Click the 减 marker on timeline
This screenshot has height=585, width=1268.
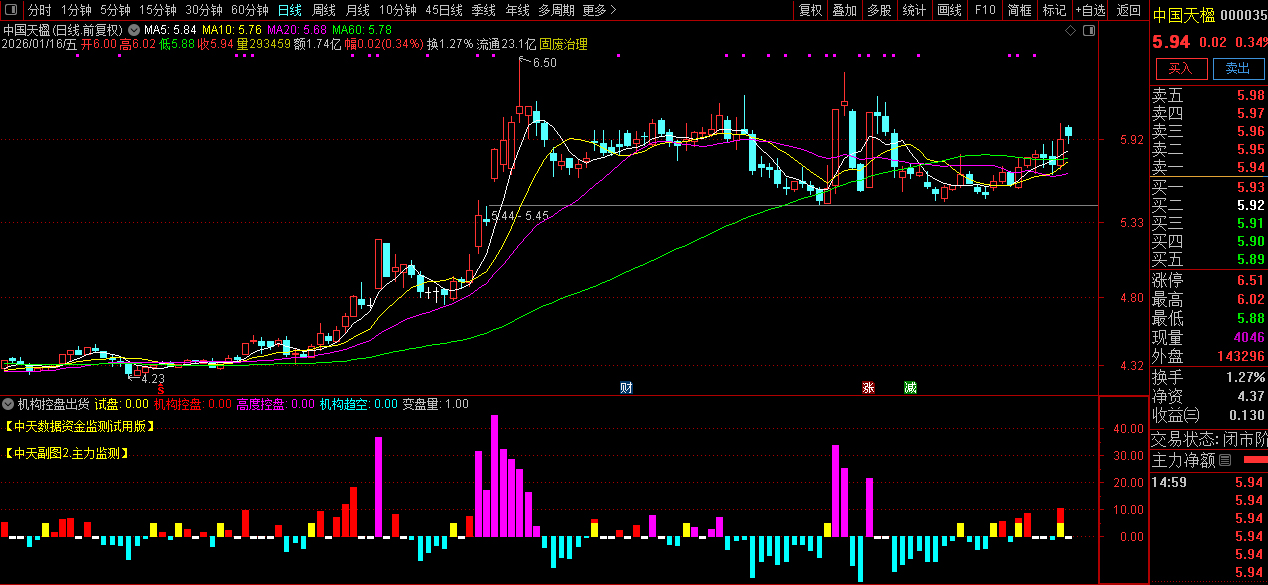tap(910, 387)
